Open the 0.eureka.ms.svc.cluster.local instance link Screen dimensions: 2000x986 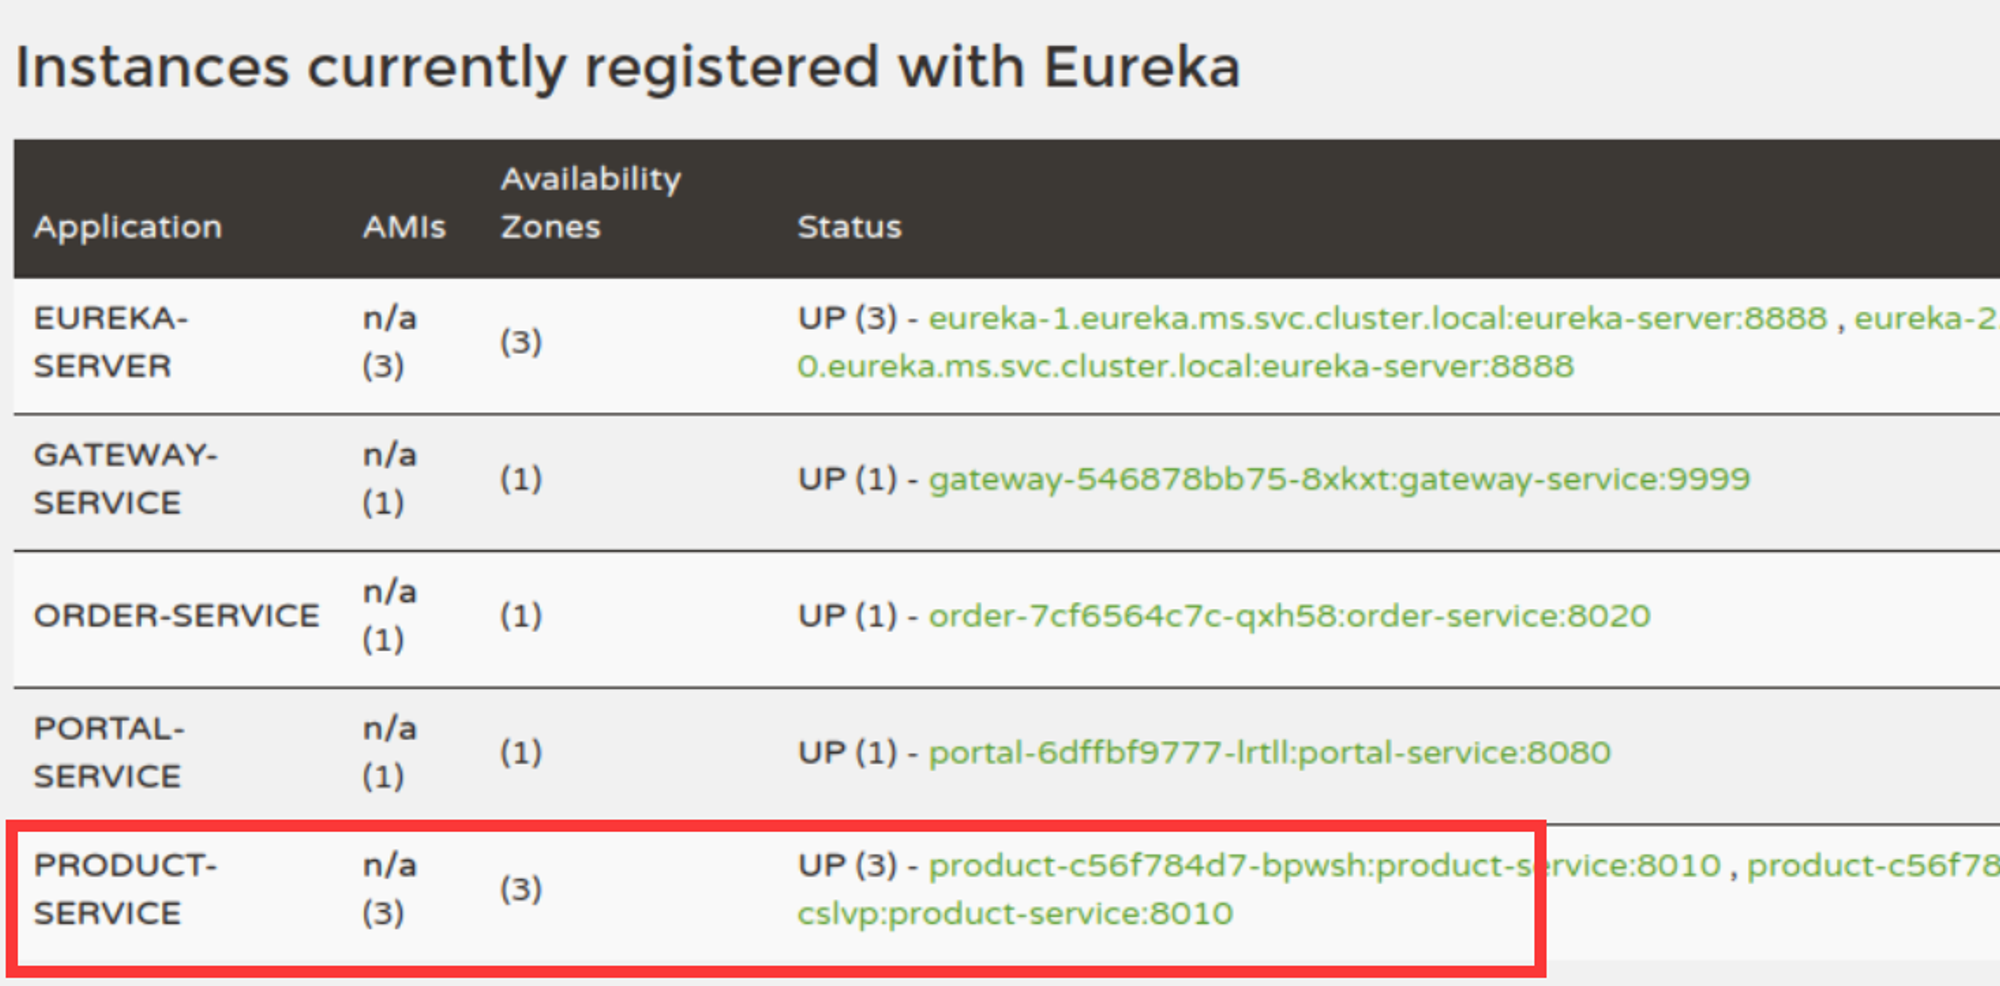point(1185,366)
